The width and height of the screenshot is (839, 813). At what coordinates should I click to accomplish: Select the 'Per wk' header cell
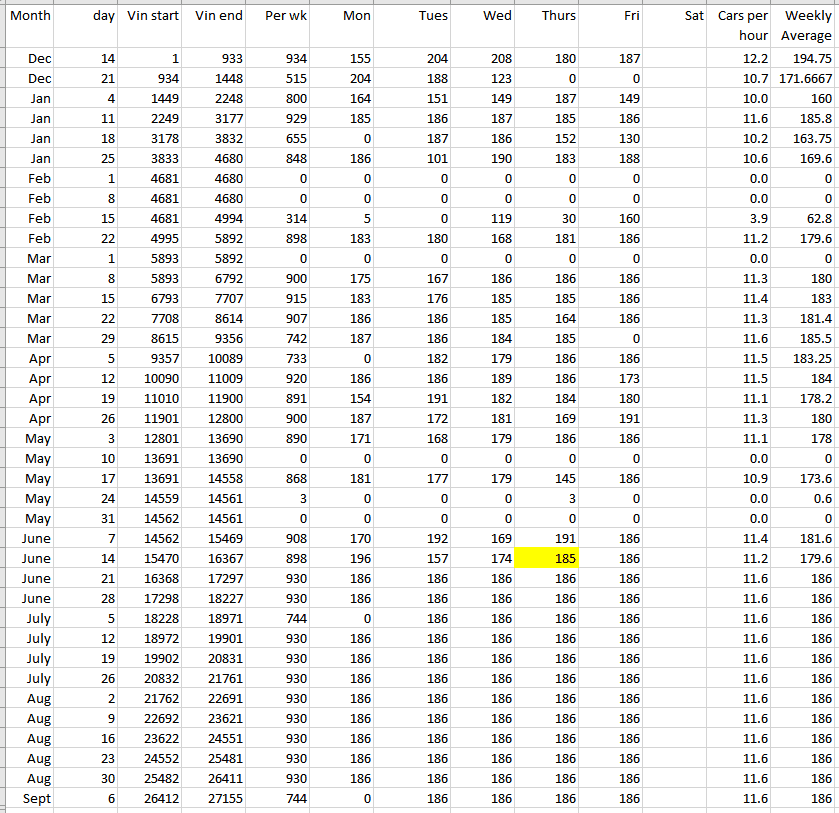click(x=280, y=26)
